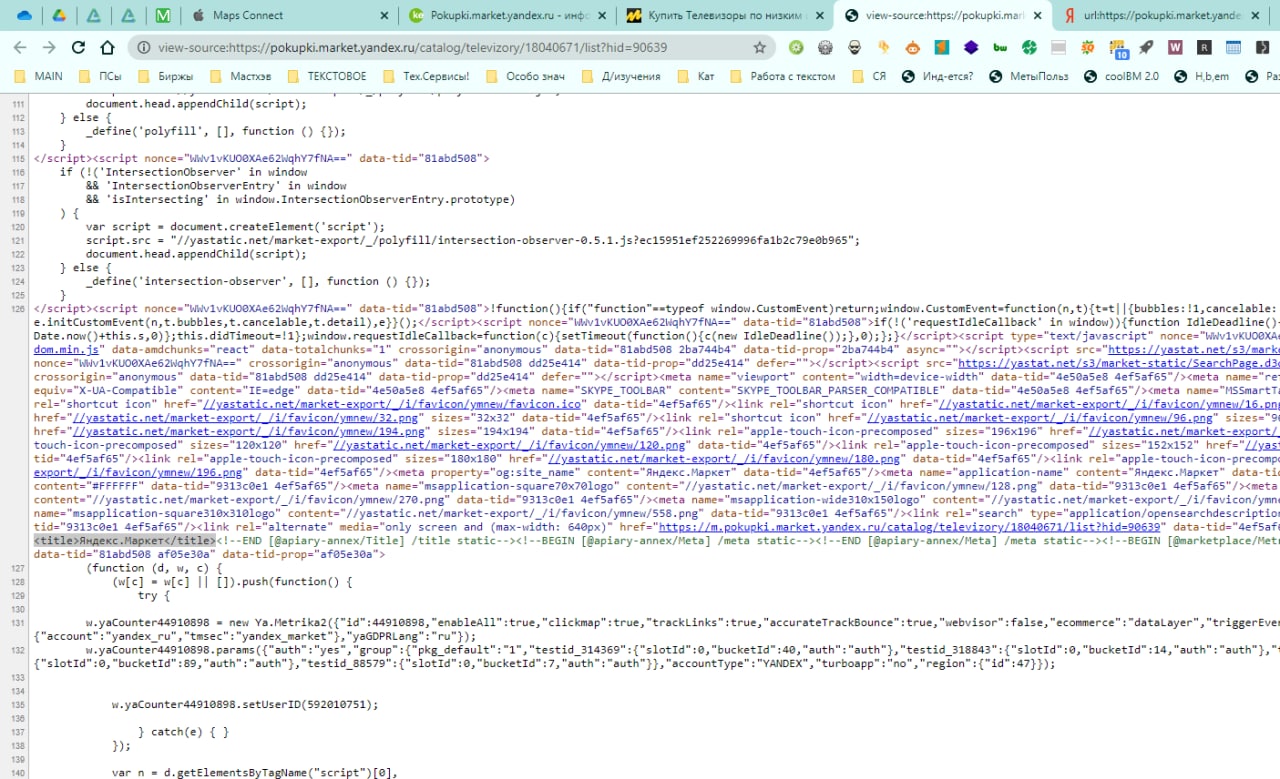The image size is (1280, 779).
Task: Open the home page via house icon
Action: 109,47
